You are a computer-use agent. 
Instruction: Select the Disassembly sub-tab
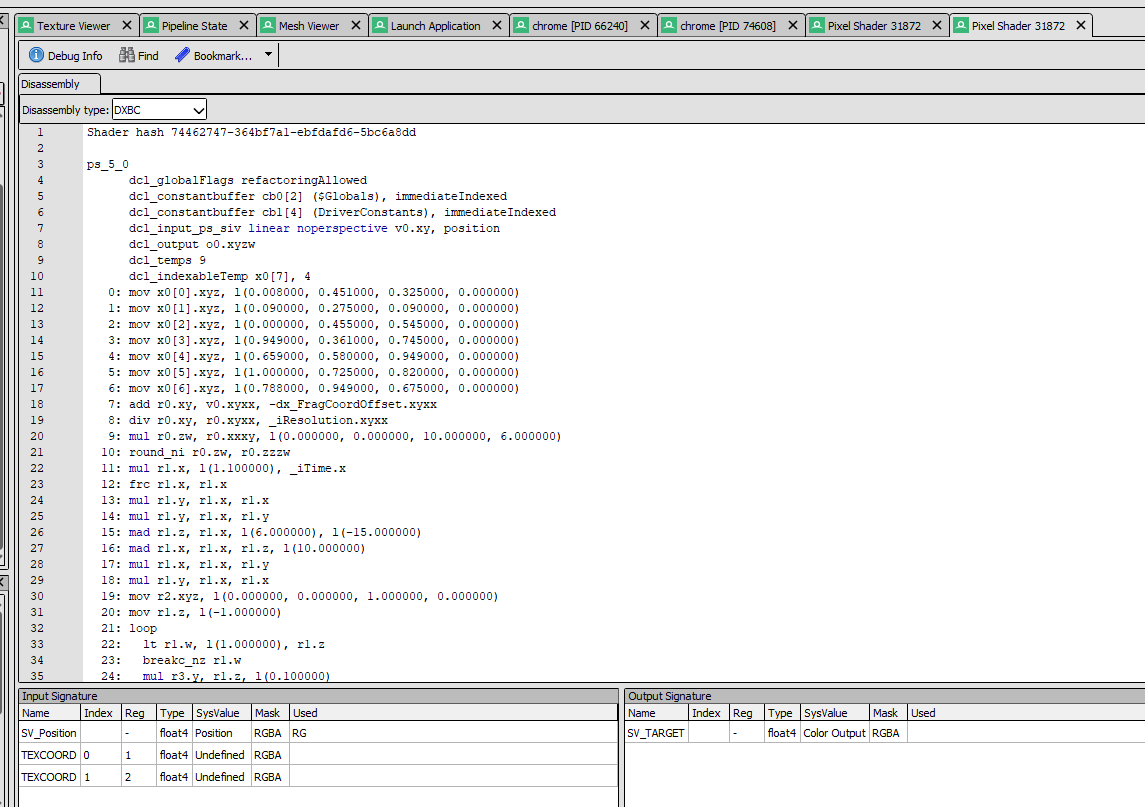(x=58, y=84)
